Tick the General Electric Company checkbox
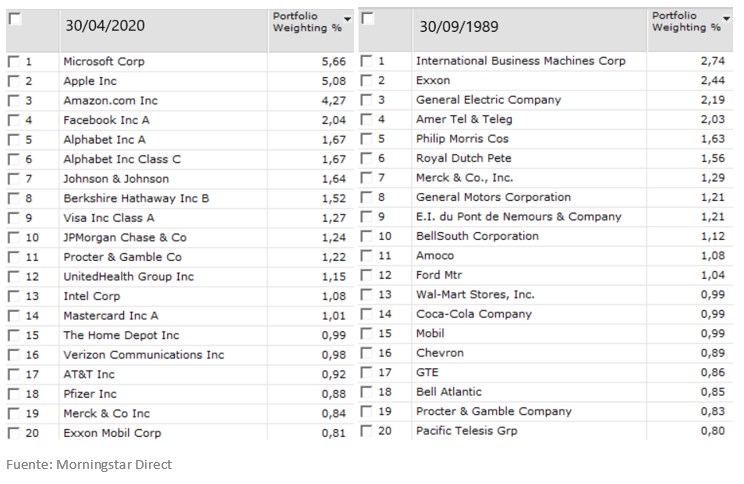The width and height of the screenshot is (744, 484). [x=366, y=100]
